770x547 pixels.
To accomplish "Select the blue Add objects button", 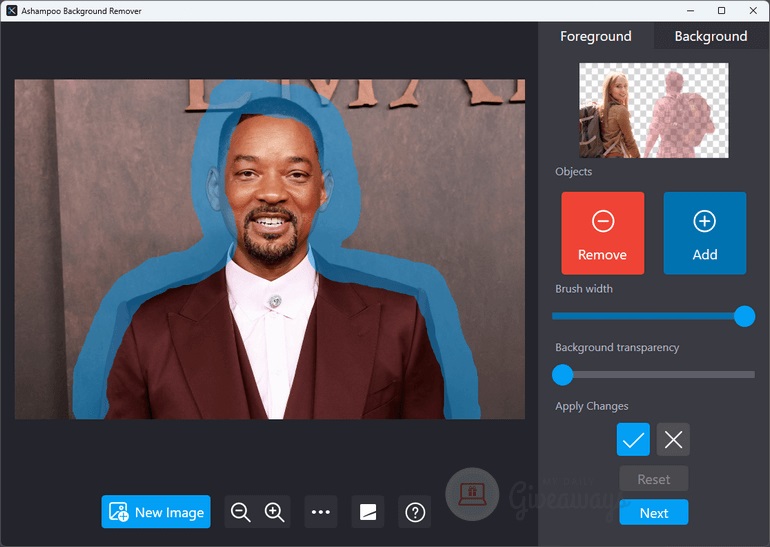I will (704, 233).
